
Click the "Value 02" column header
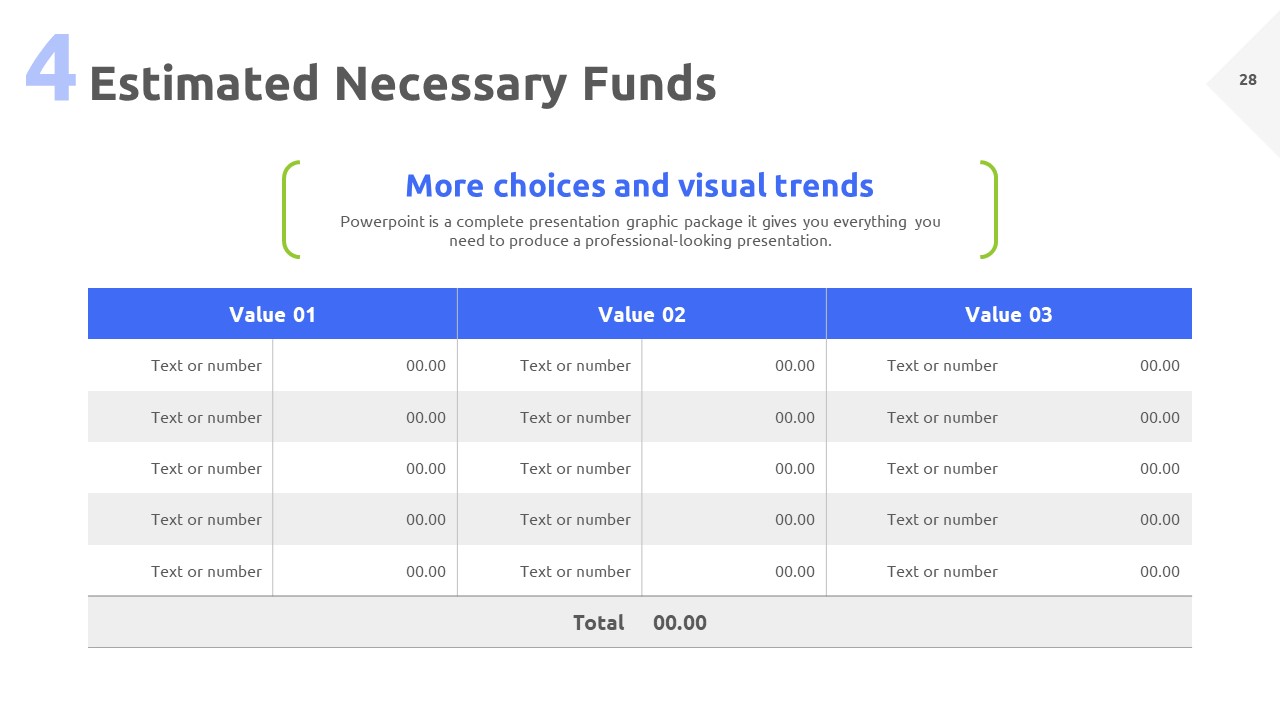pyautogui.click(x=641, y=315)
